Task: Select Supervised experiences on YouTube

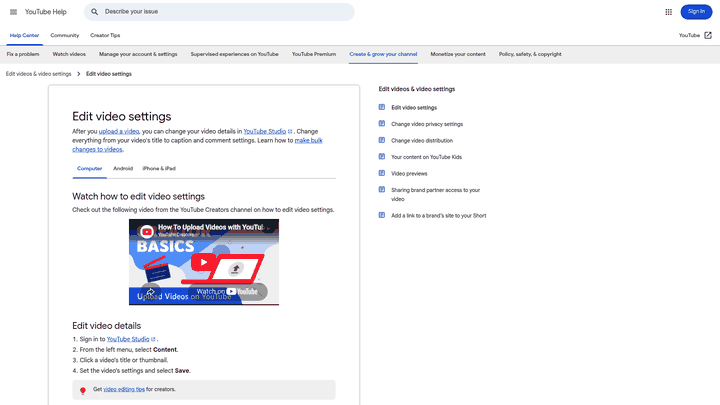Action: point(235,54)
